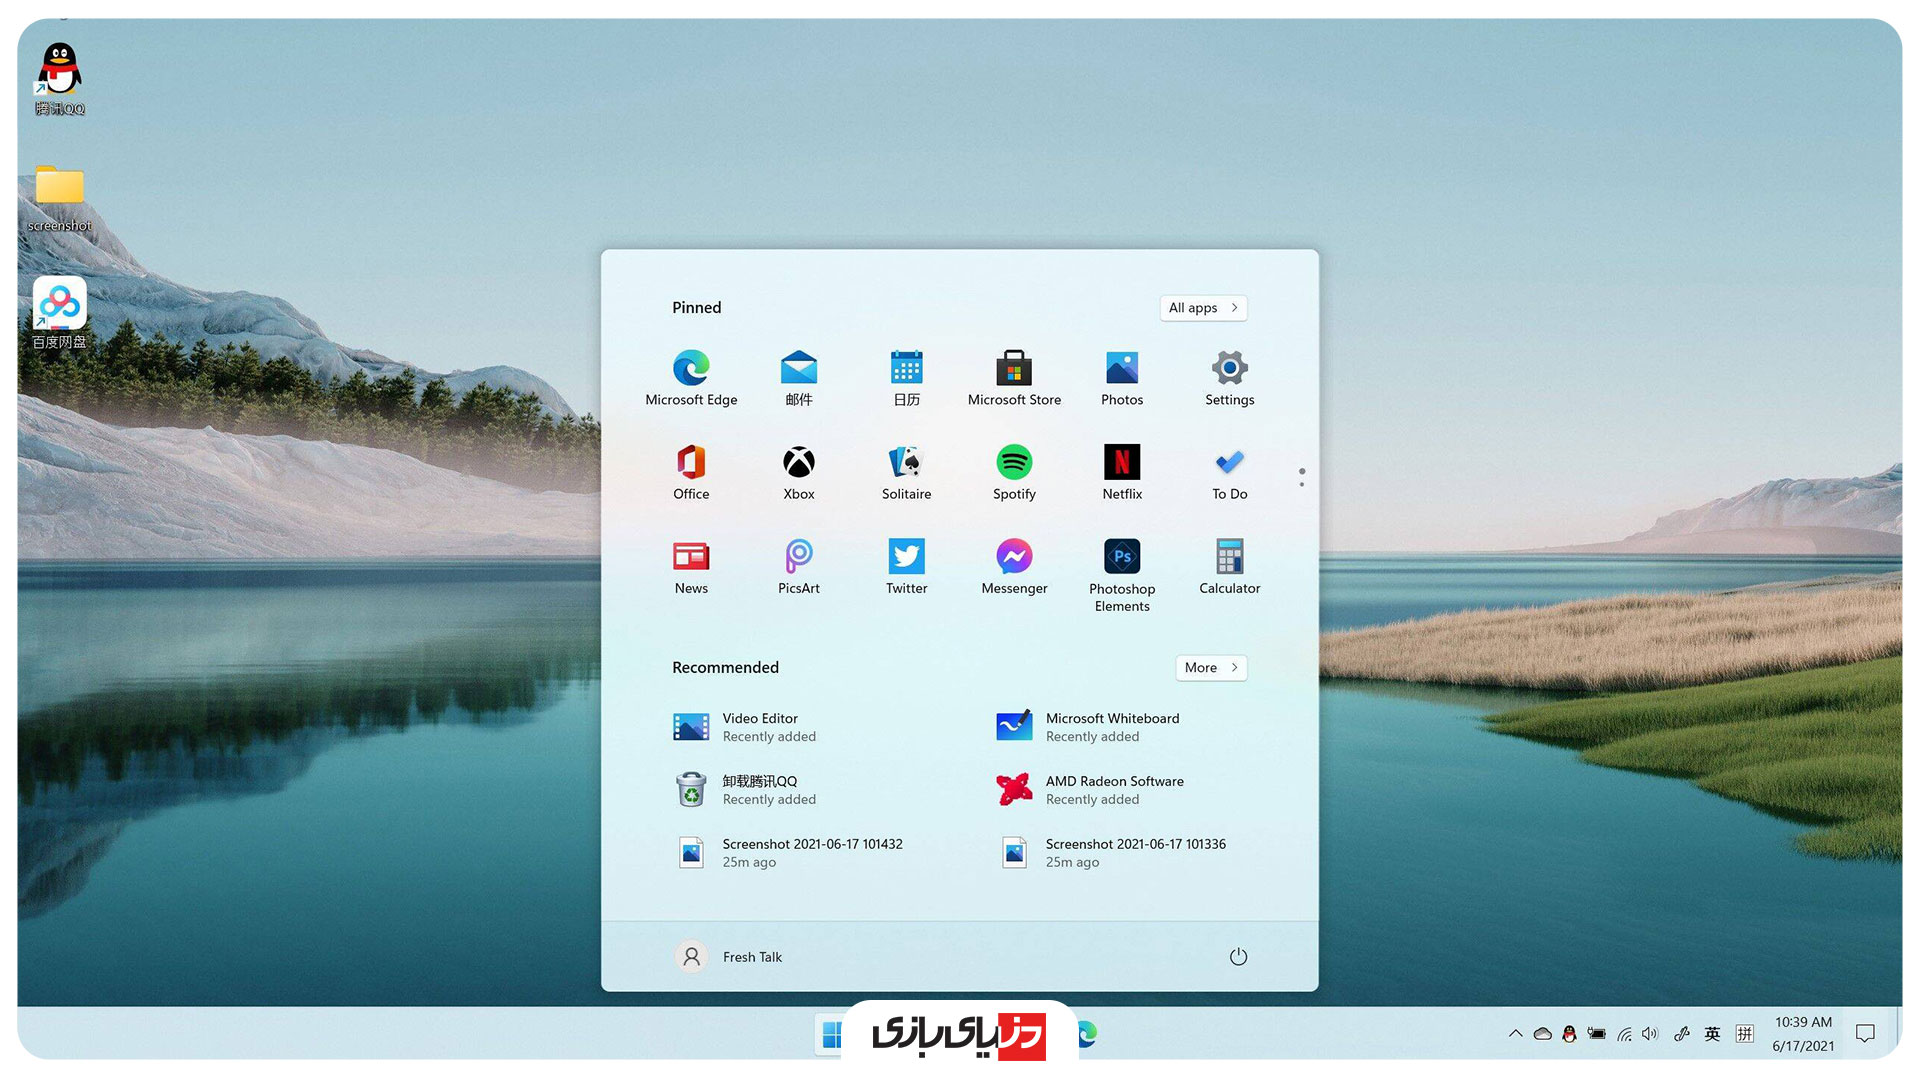This screenshot has width=1920, height=1080.
Task: Open the Microsoft Store app
Action: pos(1014,378)
